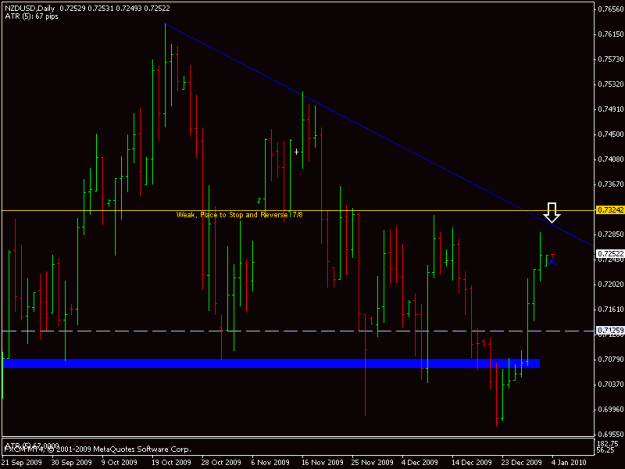This screenshot has height=469, width=625.
Task: Click price axis label 0.74910
Action: (611, 109)
